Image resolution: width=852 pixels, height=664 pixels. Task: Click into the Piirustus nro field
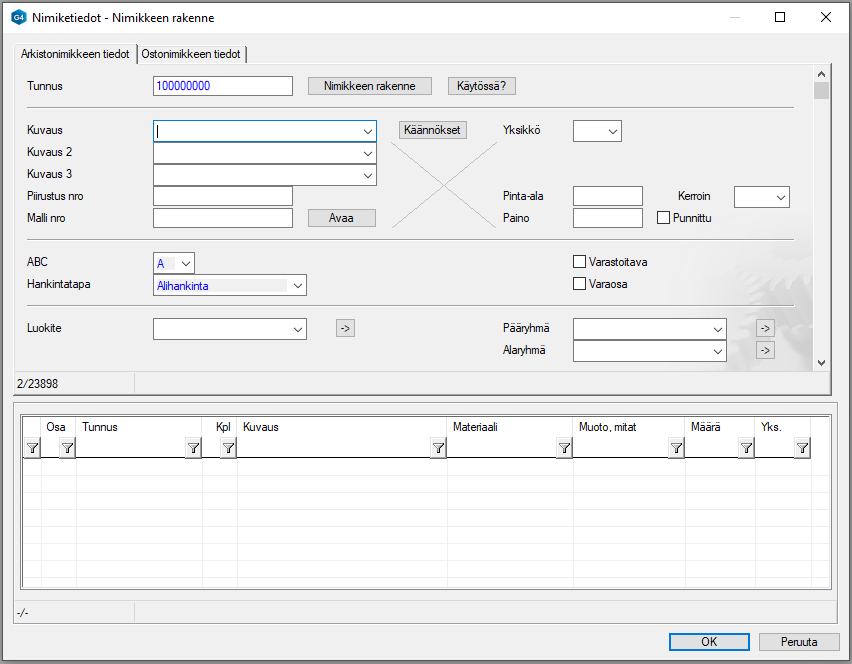pyautogui.click(x=223, y=196)
